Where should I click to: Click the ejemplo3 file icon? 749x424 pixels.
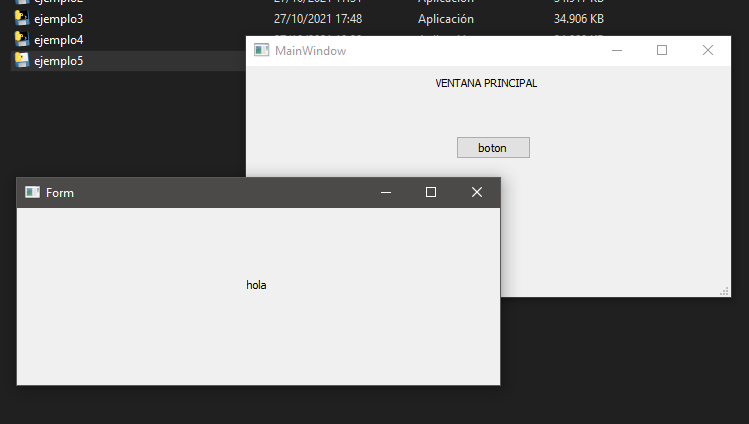(21, 18)
